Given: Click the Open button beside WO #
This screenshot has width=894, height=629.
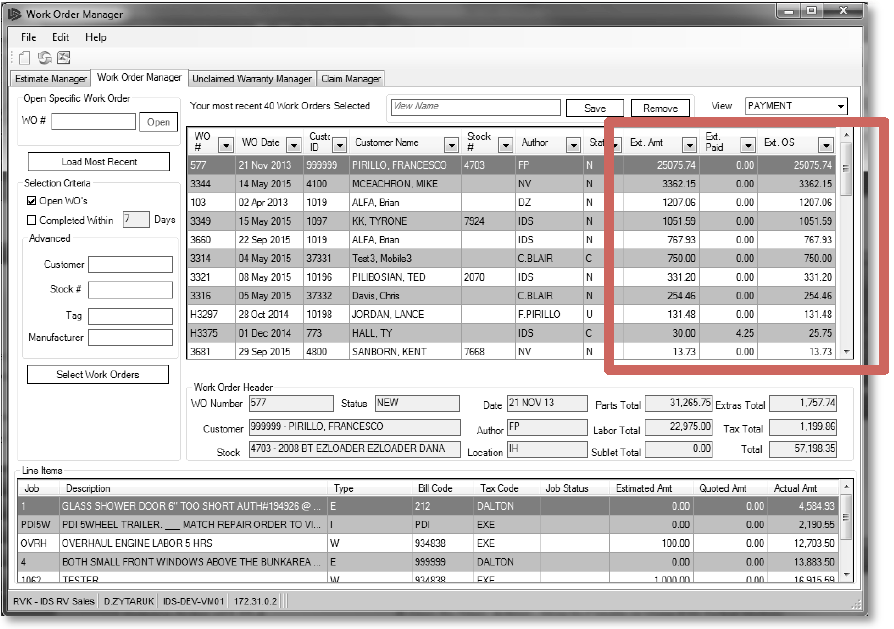Looking at the screenshot, I should pos(159,122).
